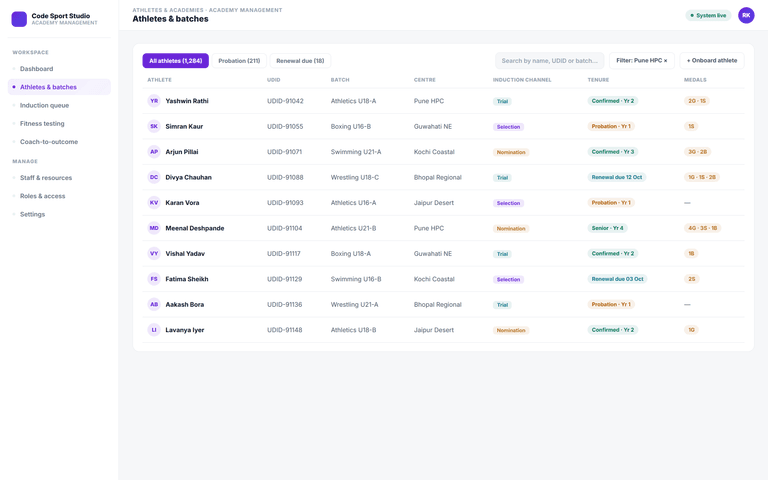Click the LI avatar for Lavanya Iyer
The image size is (768, 480).
point(154,330)
